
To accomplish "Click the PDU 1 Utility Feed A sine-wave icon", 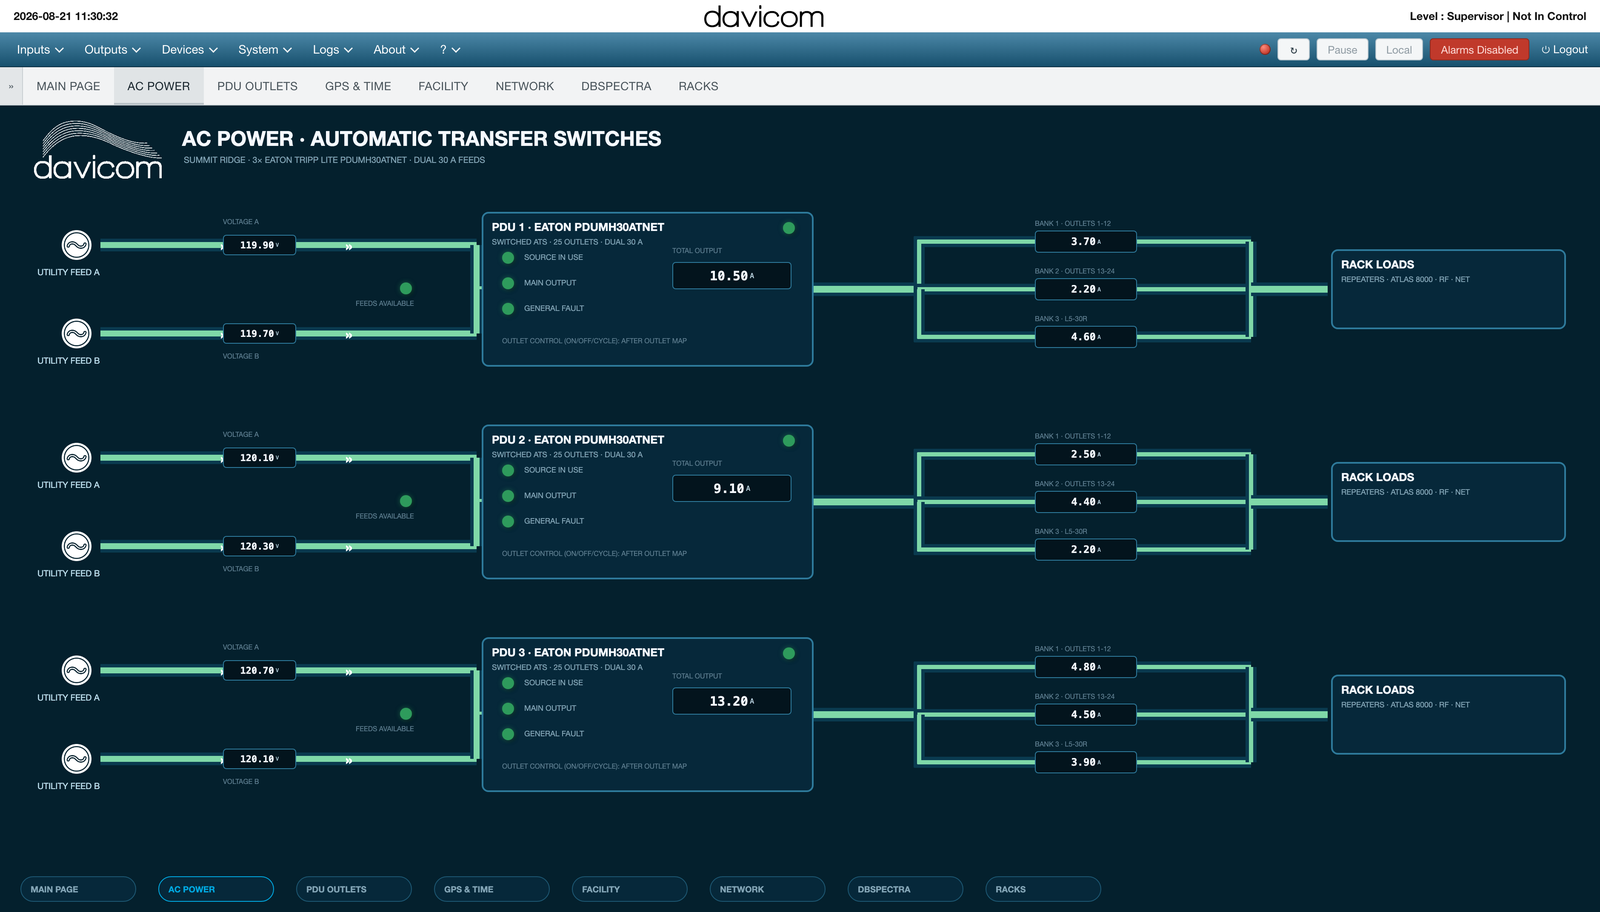I will coord(77,245).
